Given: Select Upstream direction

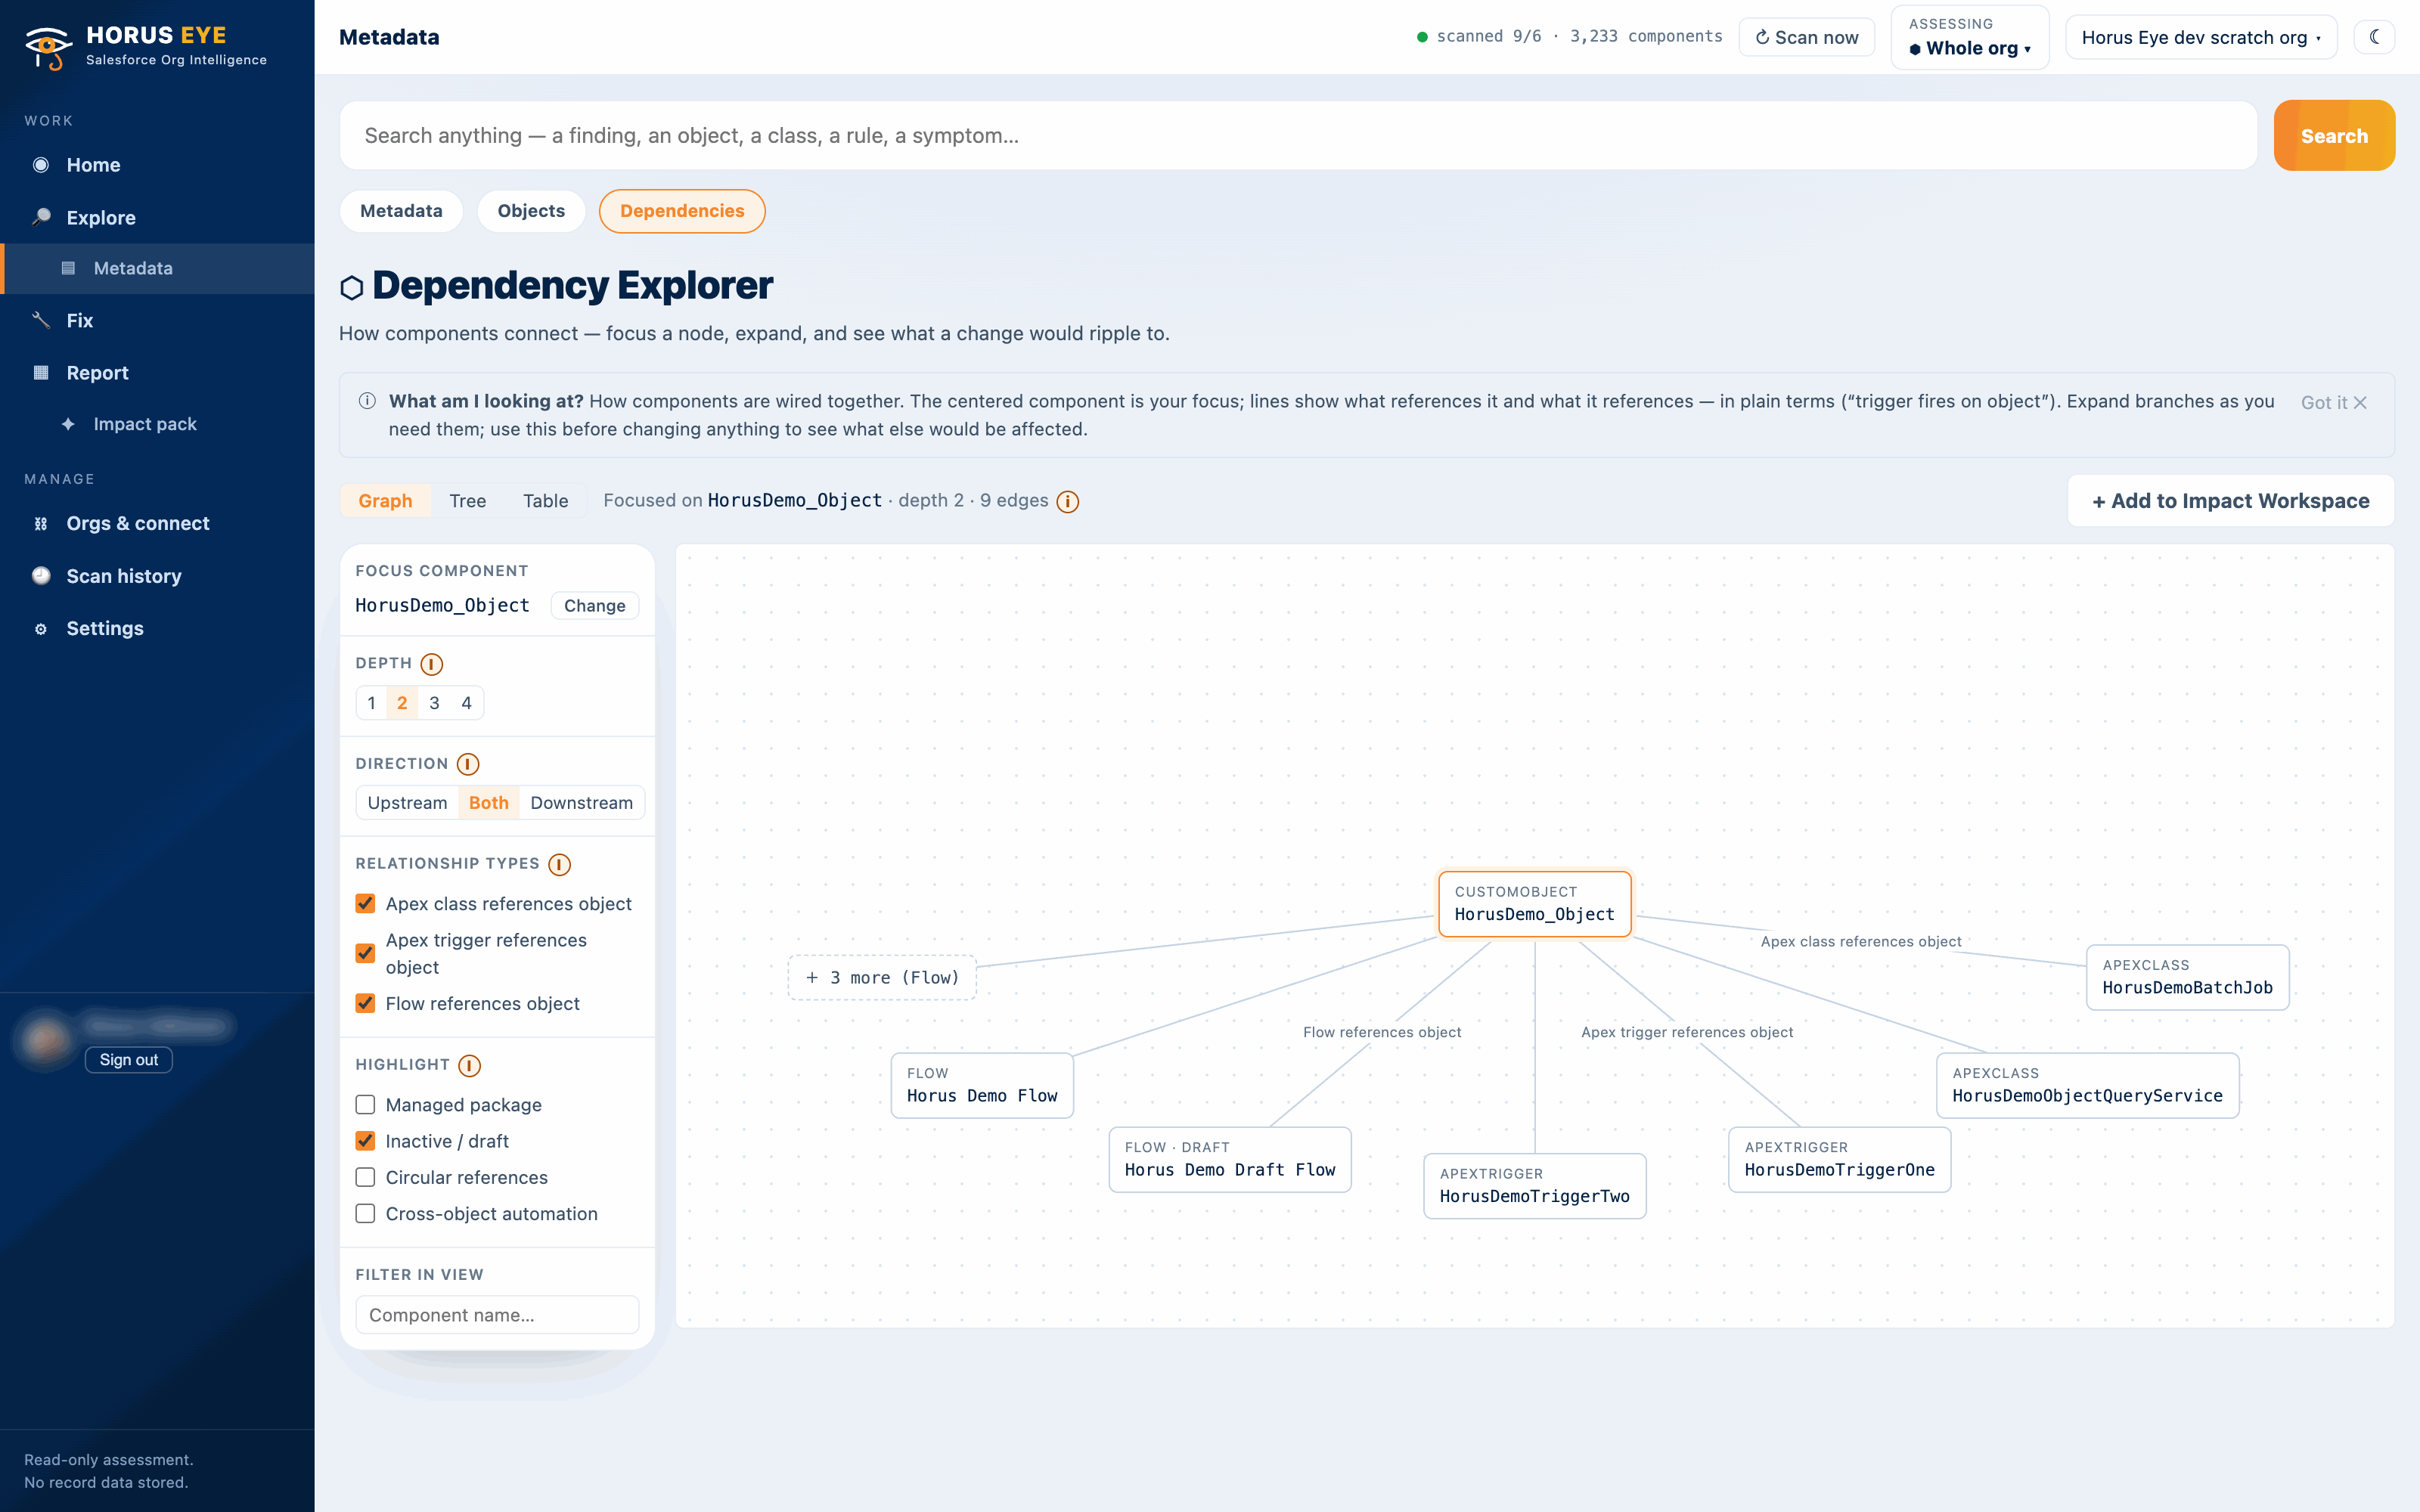Looking at the screenshot, I should click(x=407, y=802).
